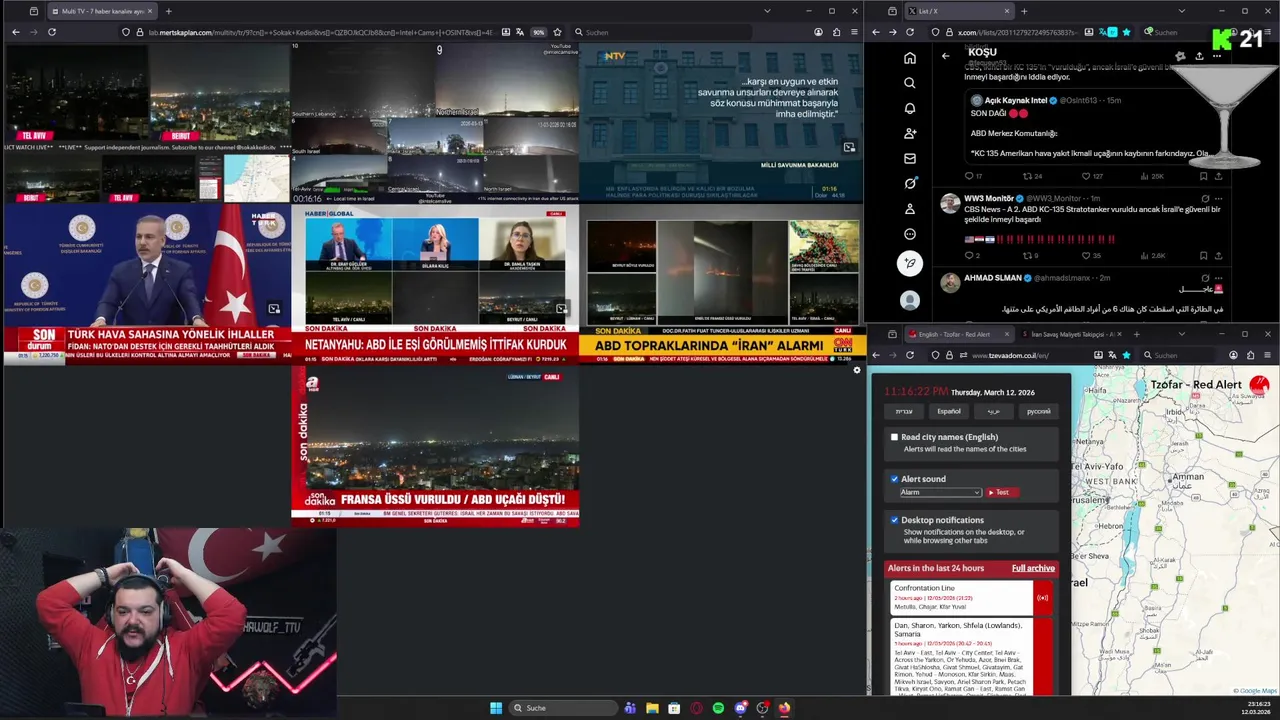This screenshot has height=720, width=1280.
Task: Click taskbar Suche search box
Action: click(x=563, y=708)
